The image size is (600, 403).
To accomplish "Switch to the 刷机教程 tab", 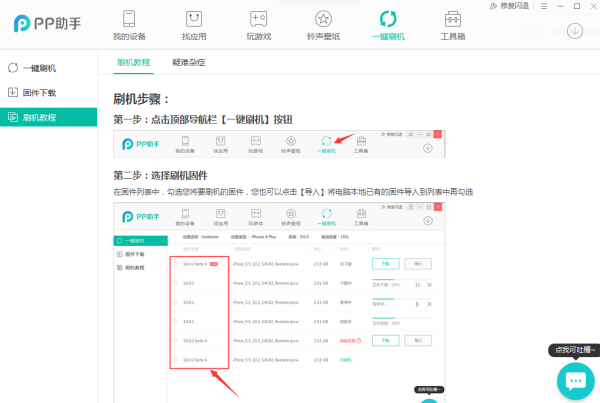I will [134, 62].
